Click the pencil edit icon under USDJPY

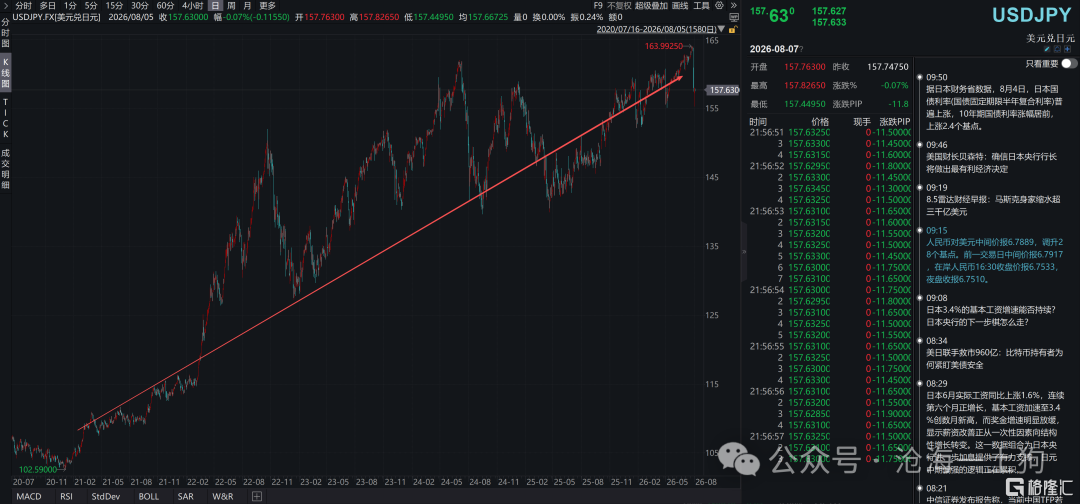pyautogui.click(x=1047, y=49)
